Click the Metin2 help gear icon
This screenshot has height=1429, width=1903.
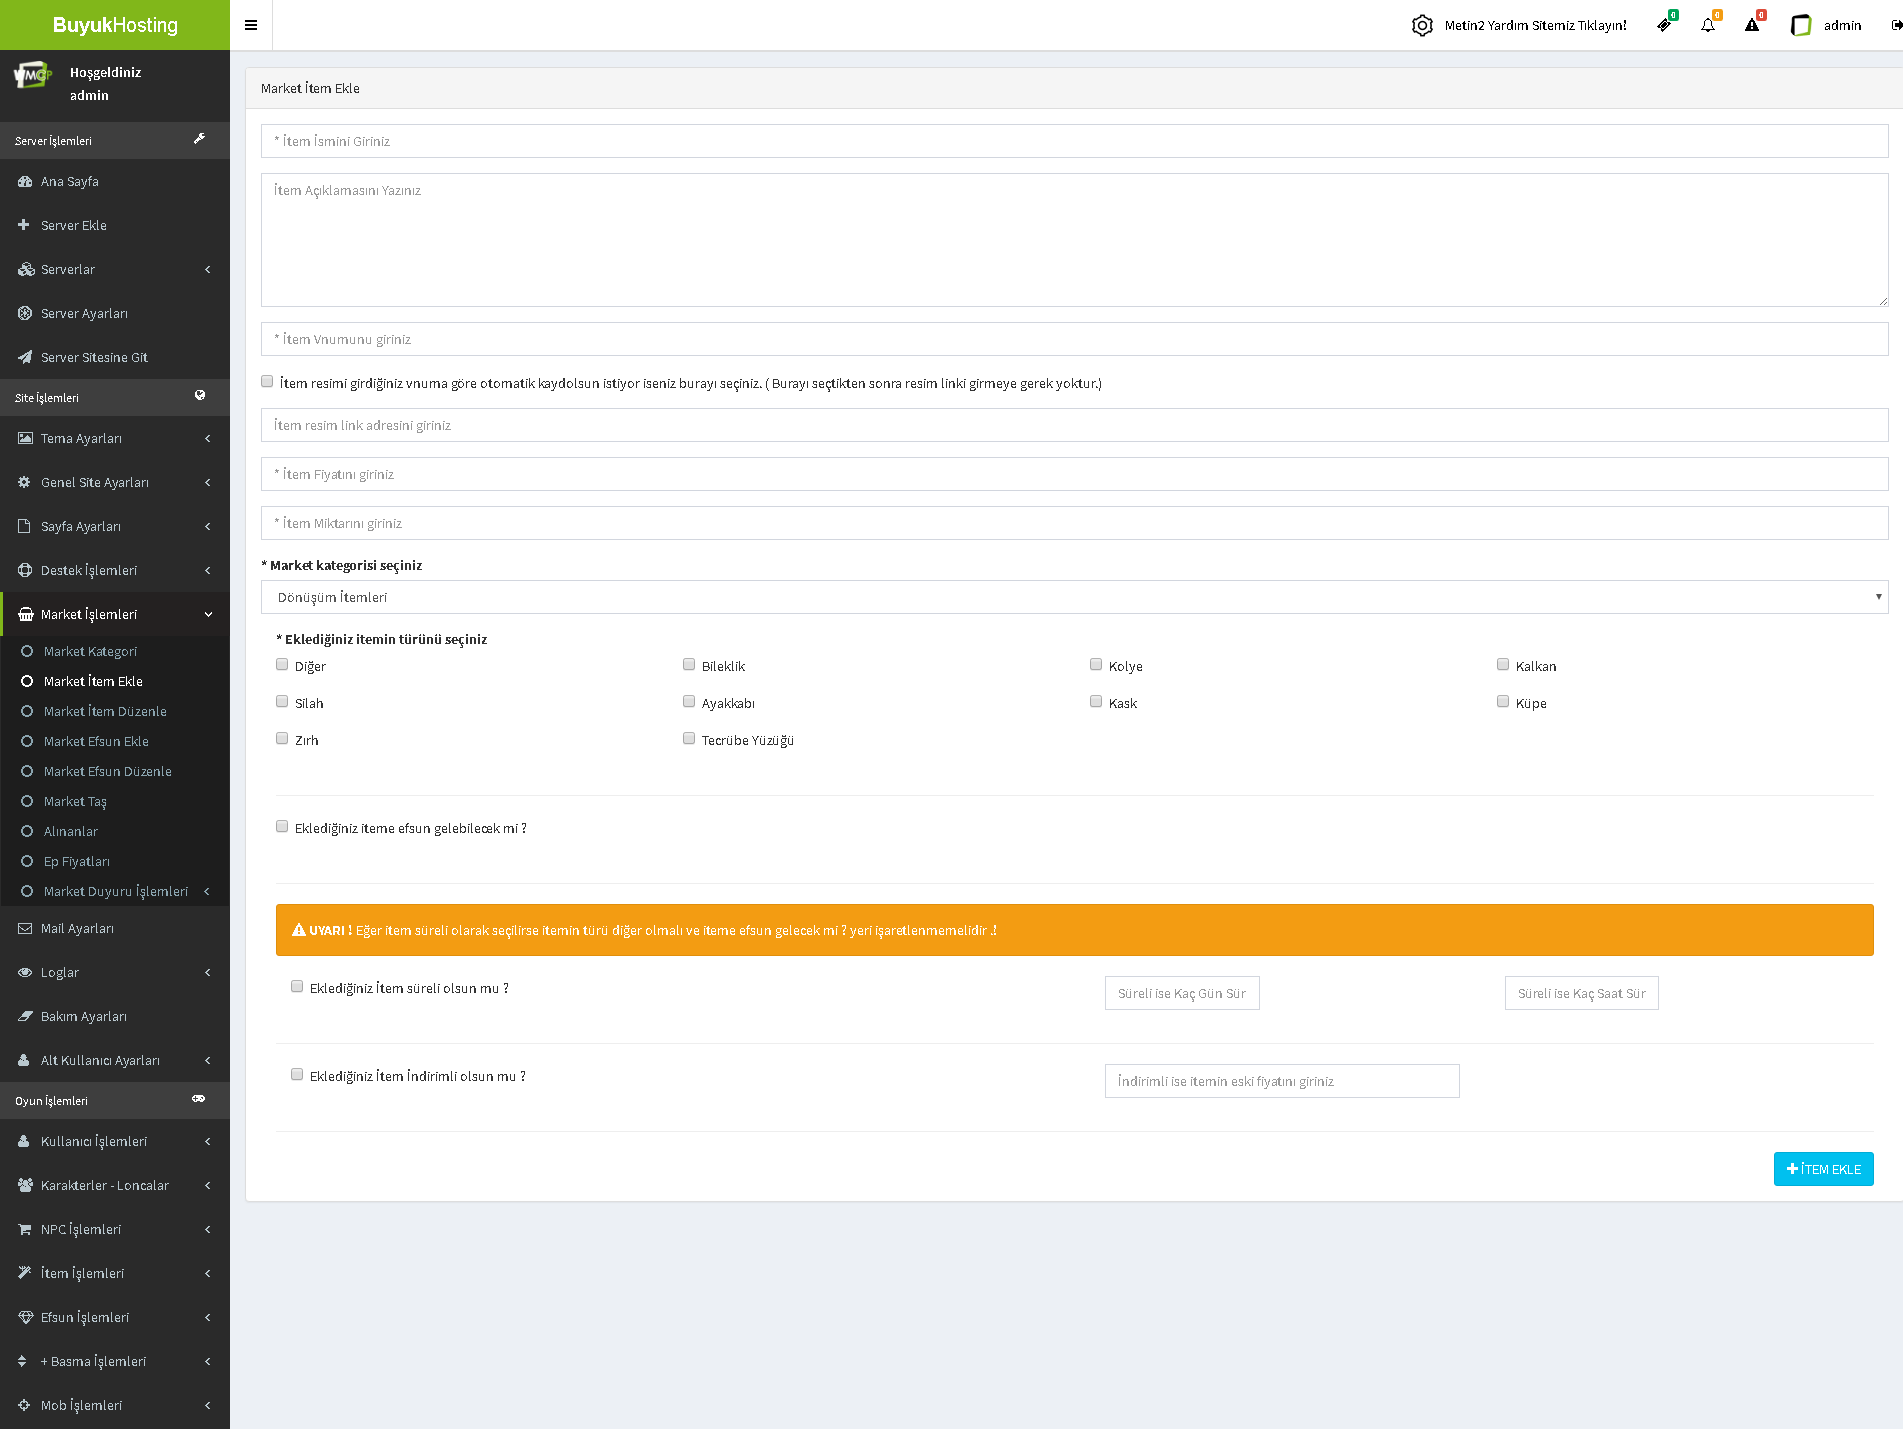(x=1422, y=25)
